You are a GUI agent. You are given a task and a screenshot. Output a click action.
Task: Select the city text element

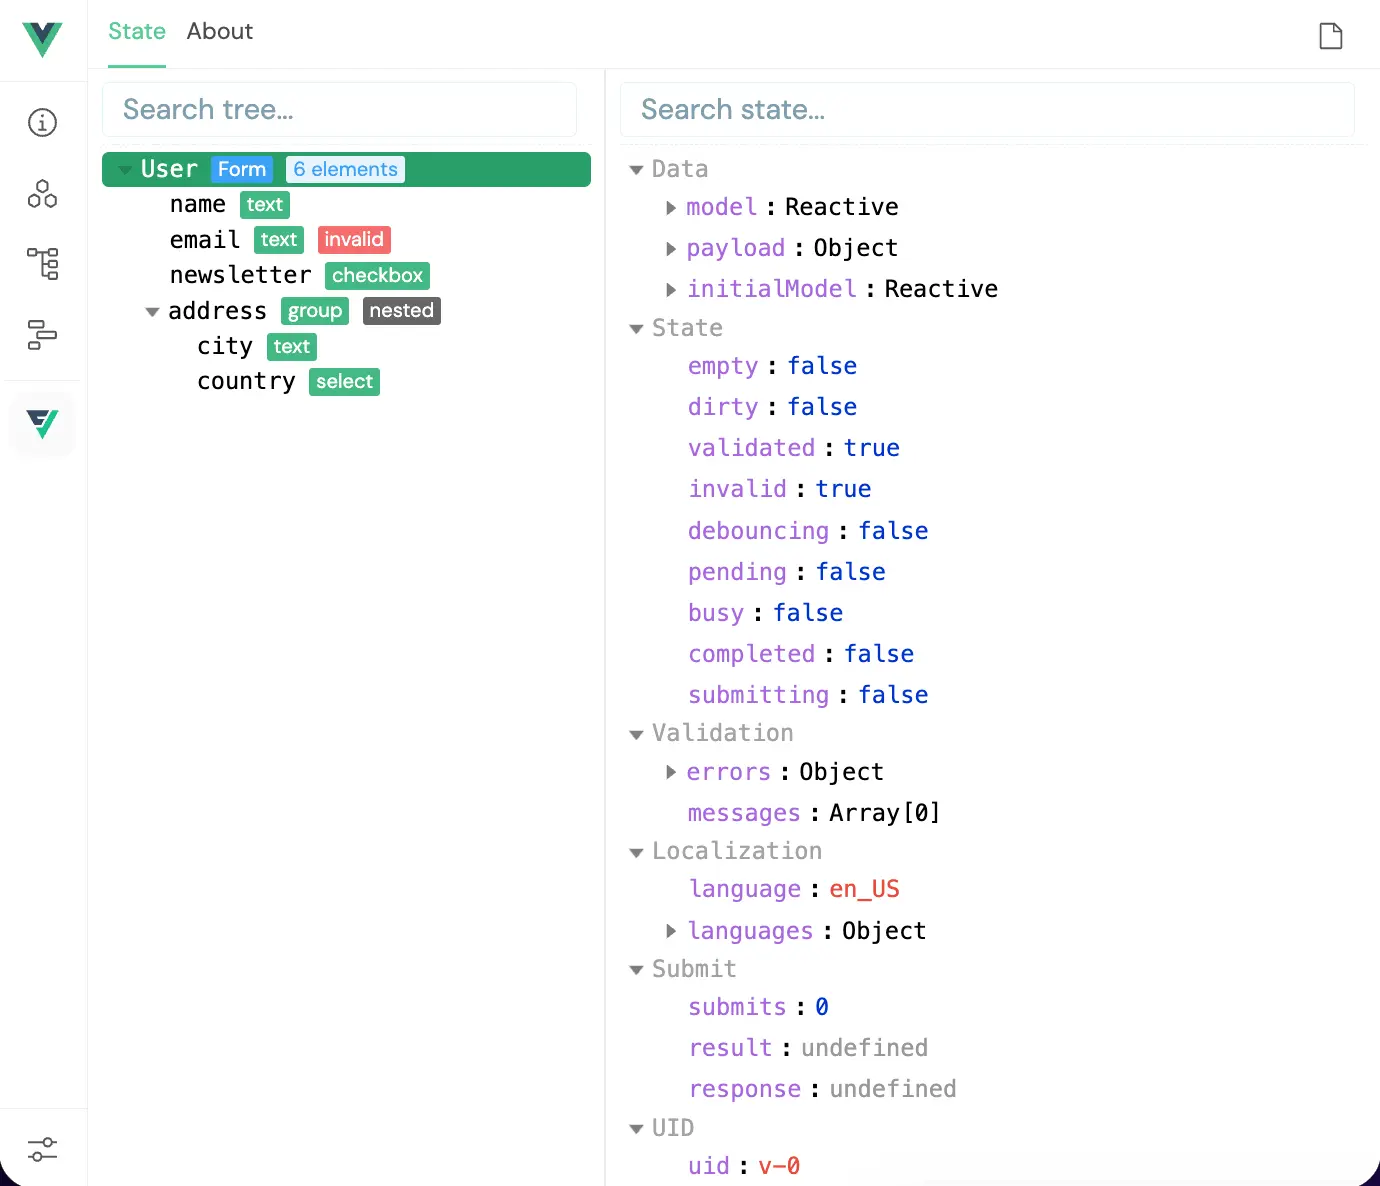pyautogui.click(x=346, y=347)
